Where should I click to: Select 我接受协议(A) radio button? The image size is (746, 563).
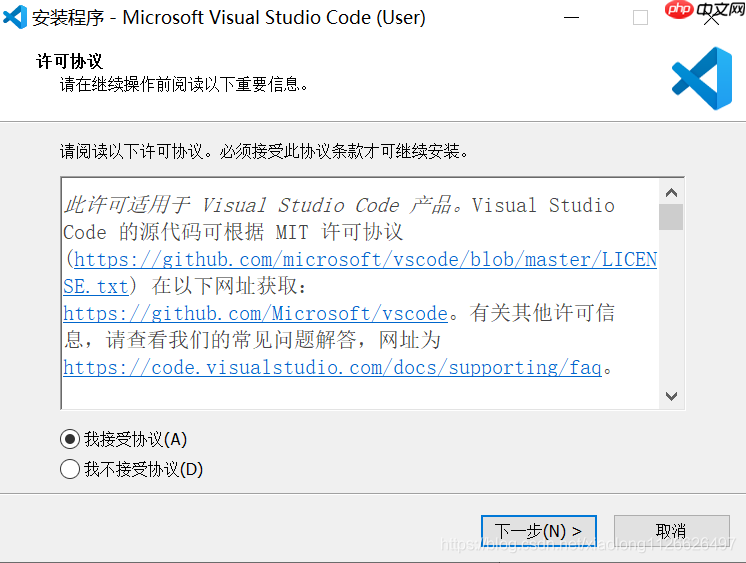pos(70,439)
